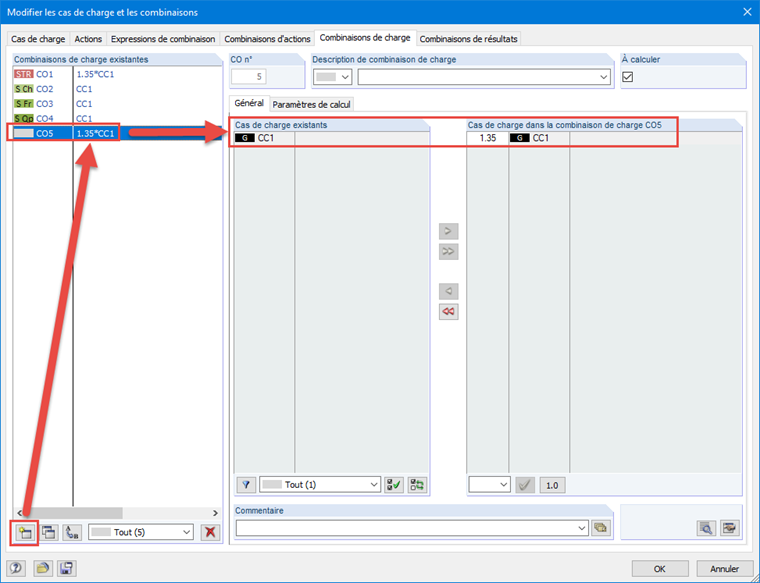760x583 pixels.
Task: Expand load combination description dropdown
Action: 603,77
